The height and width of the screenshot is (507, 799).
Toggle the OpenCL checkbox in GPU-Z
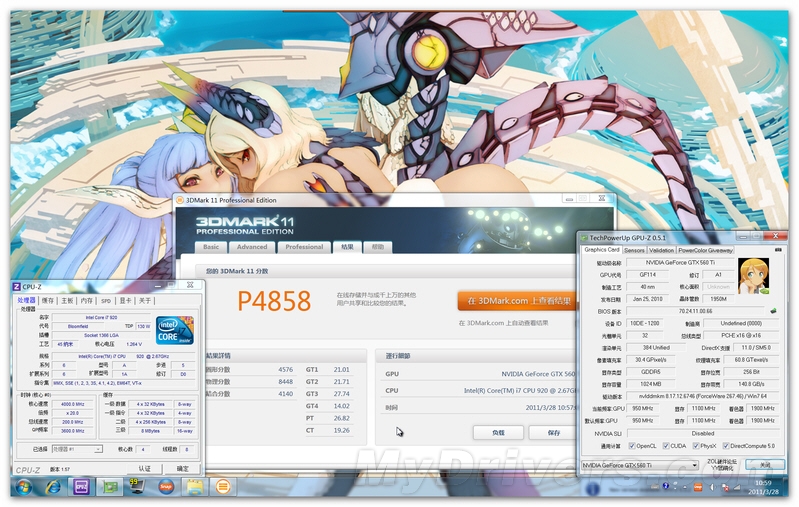coord(632,446)
